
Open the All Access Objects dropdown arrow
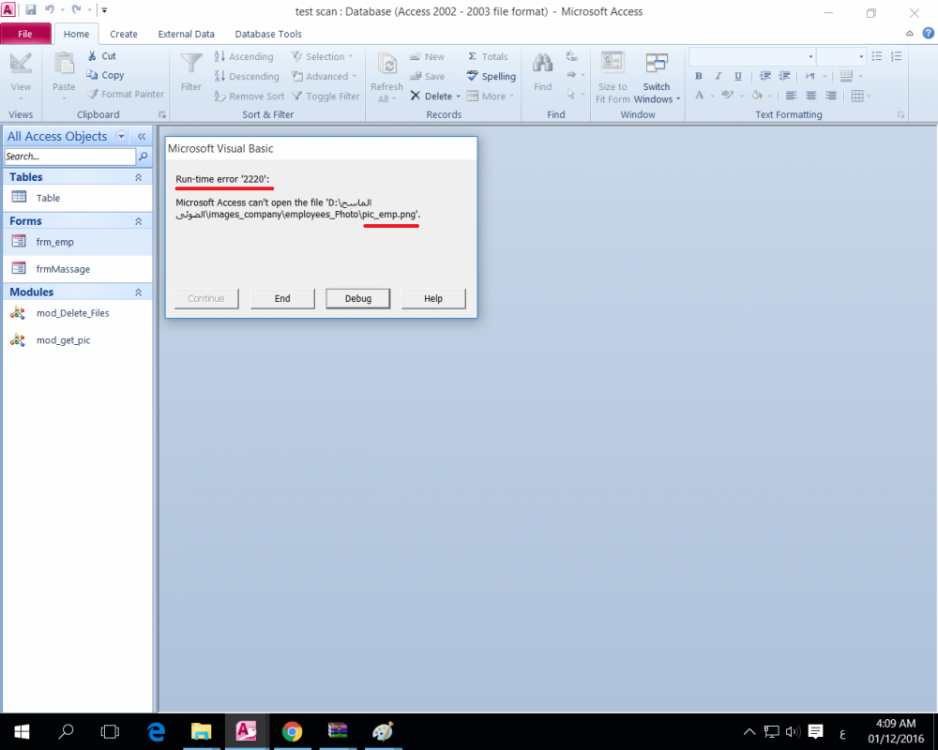pyautogui.click(x=121, y=136)
